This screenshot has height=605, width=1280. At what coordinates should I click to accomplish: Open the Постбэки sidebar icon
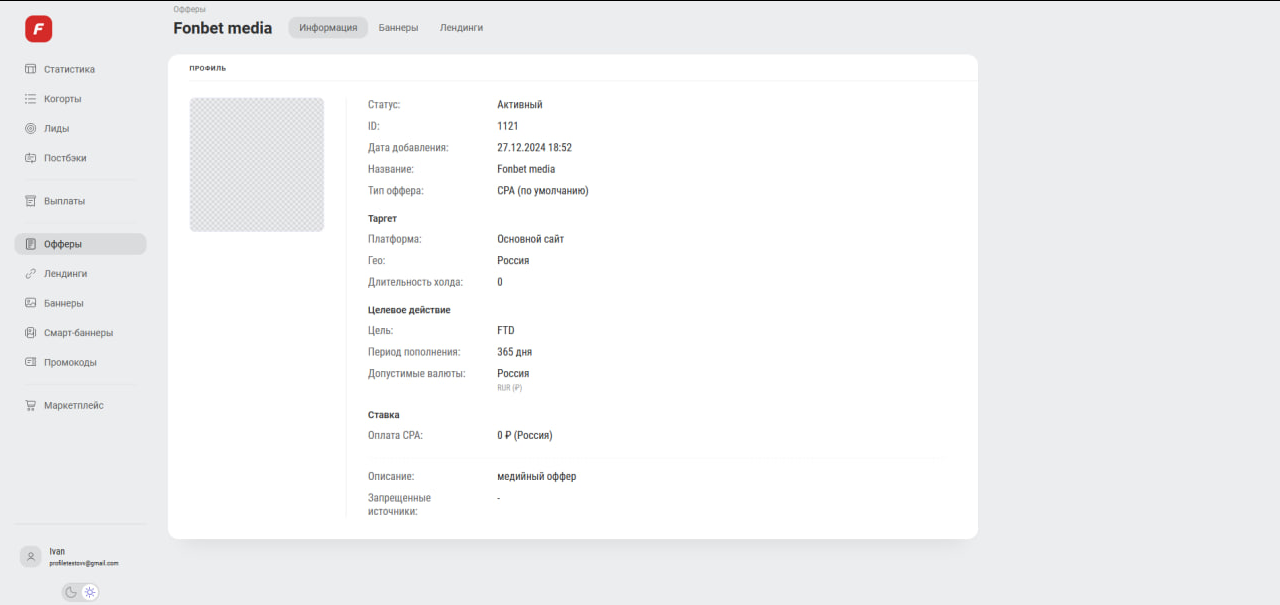point(31,158)
